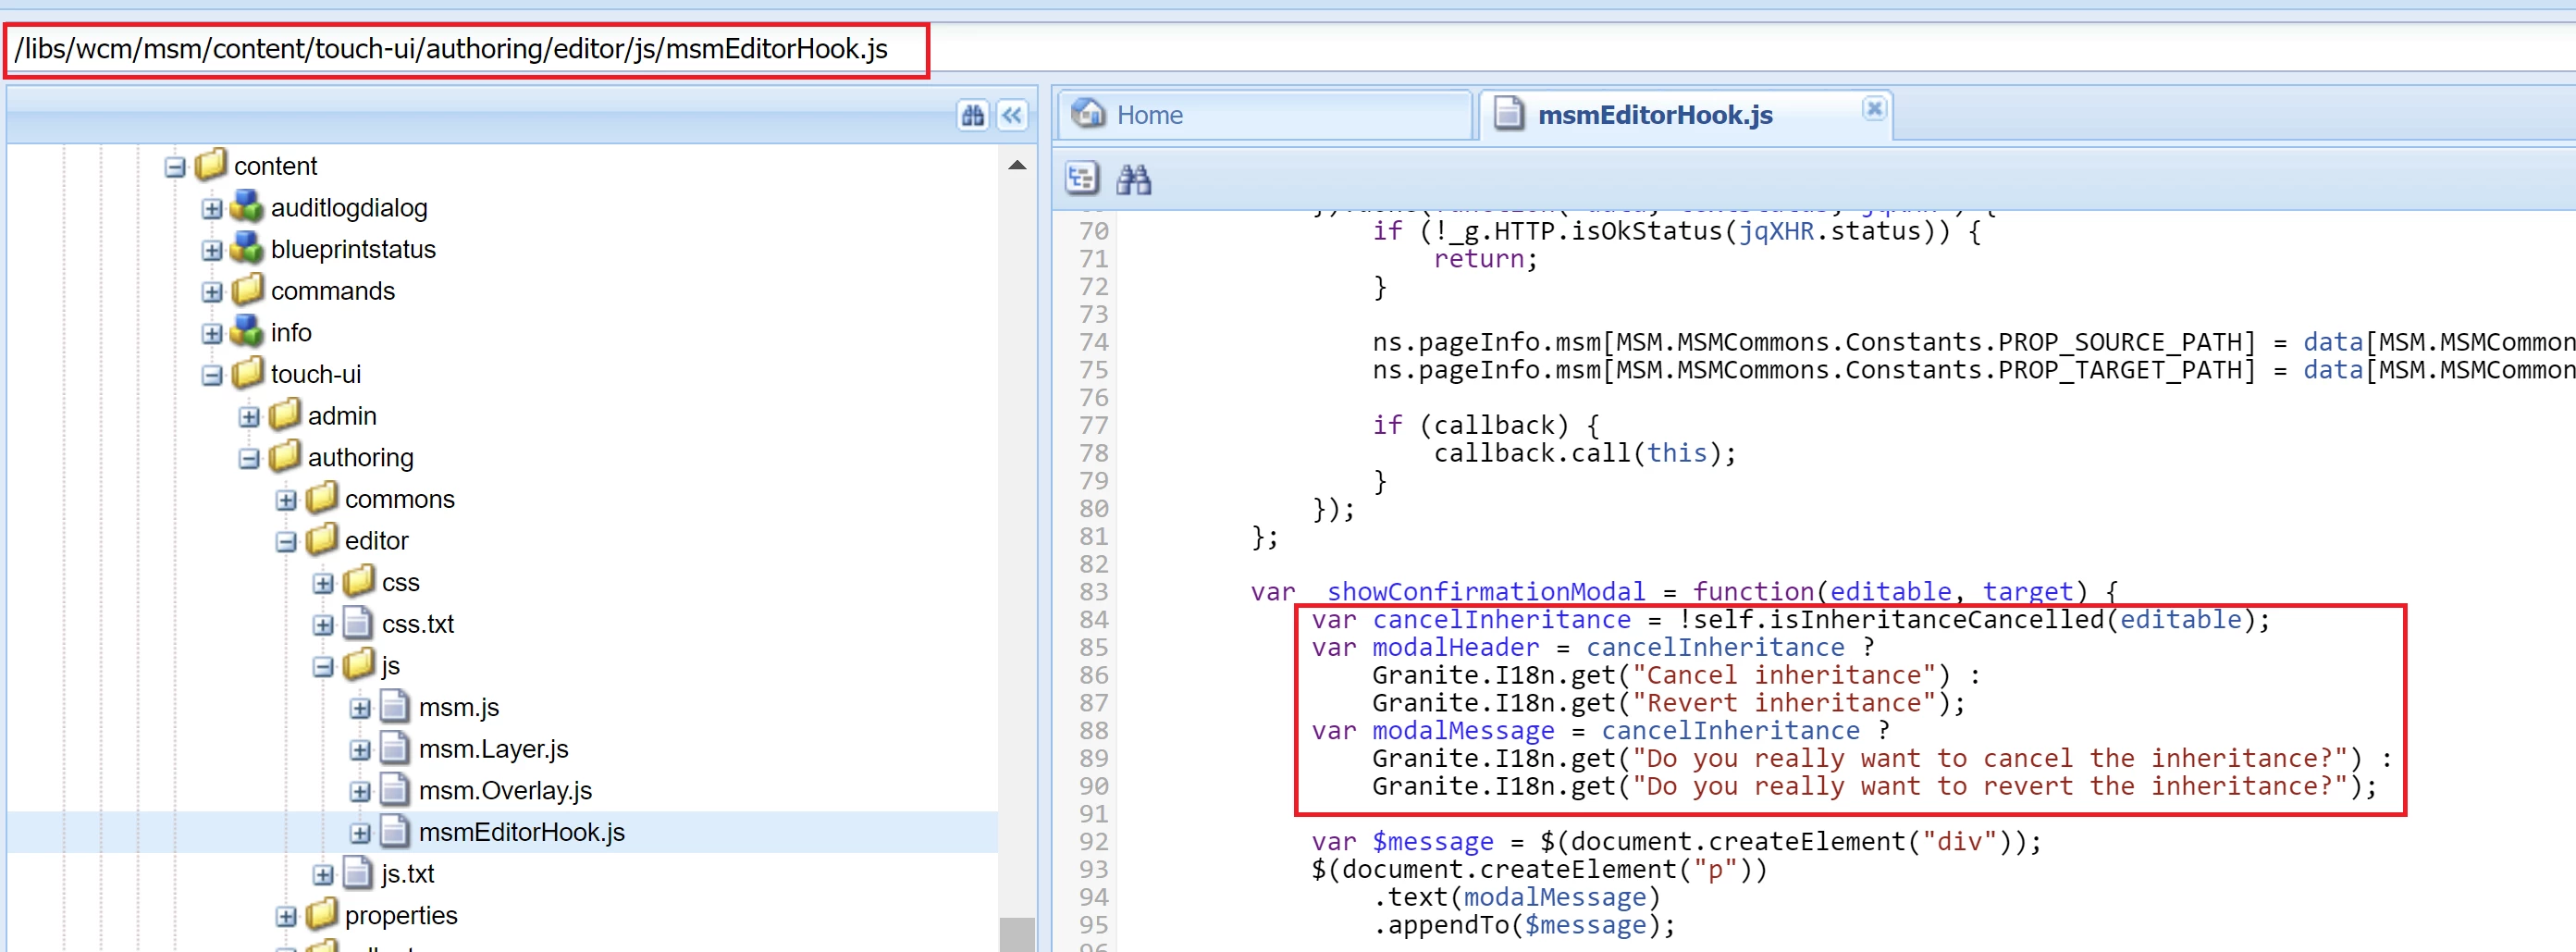Click the Home tab icon
The image size is (2576, 952).
[x=1088, y=114]
